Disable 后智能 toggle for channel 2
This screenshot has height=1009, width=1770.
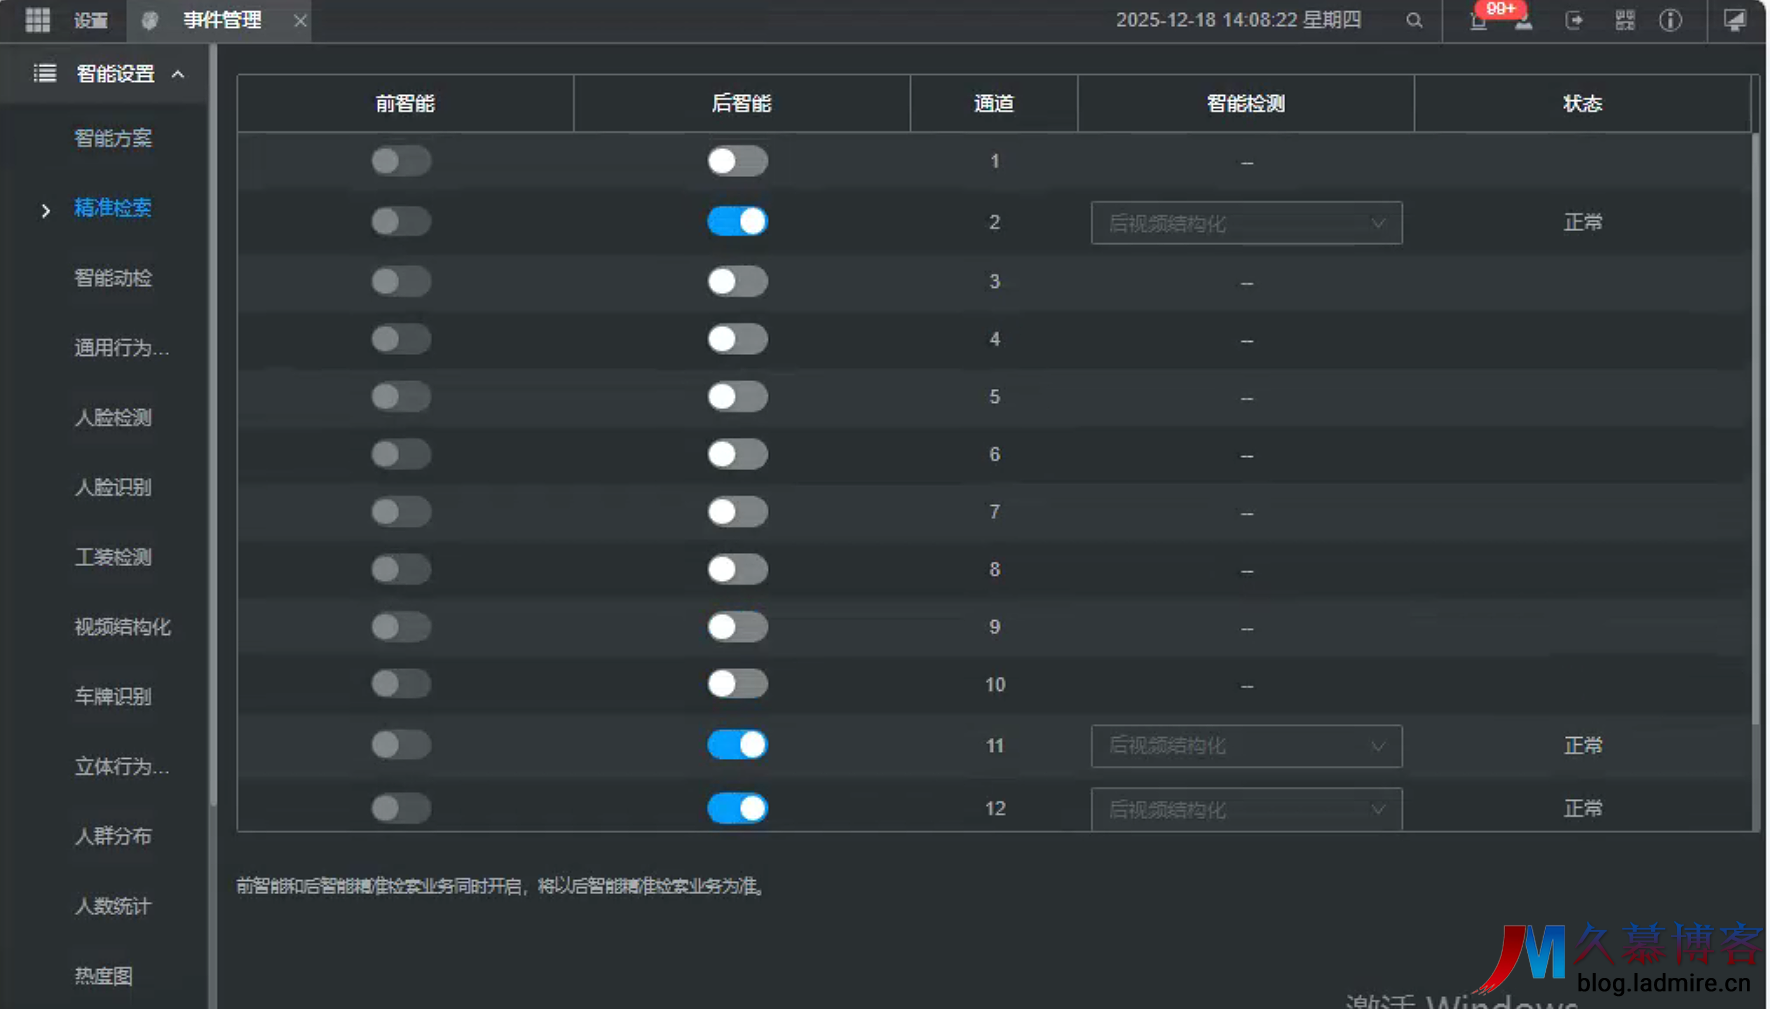pos(738,221)
